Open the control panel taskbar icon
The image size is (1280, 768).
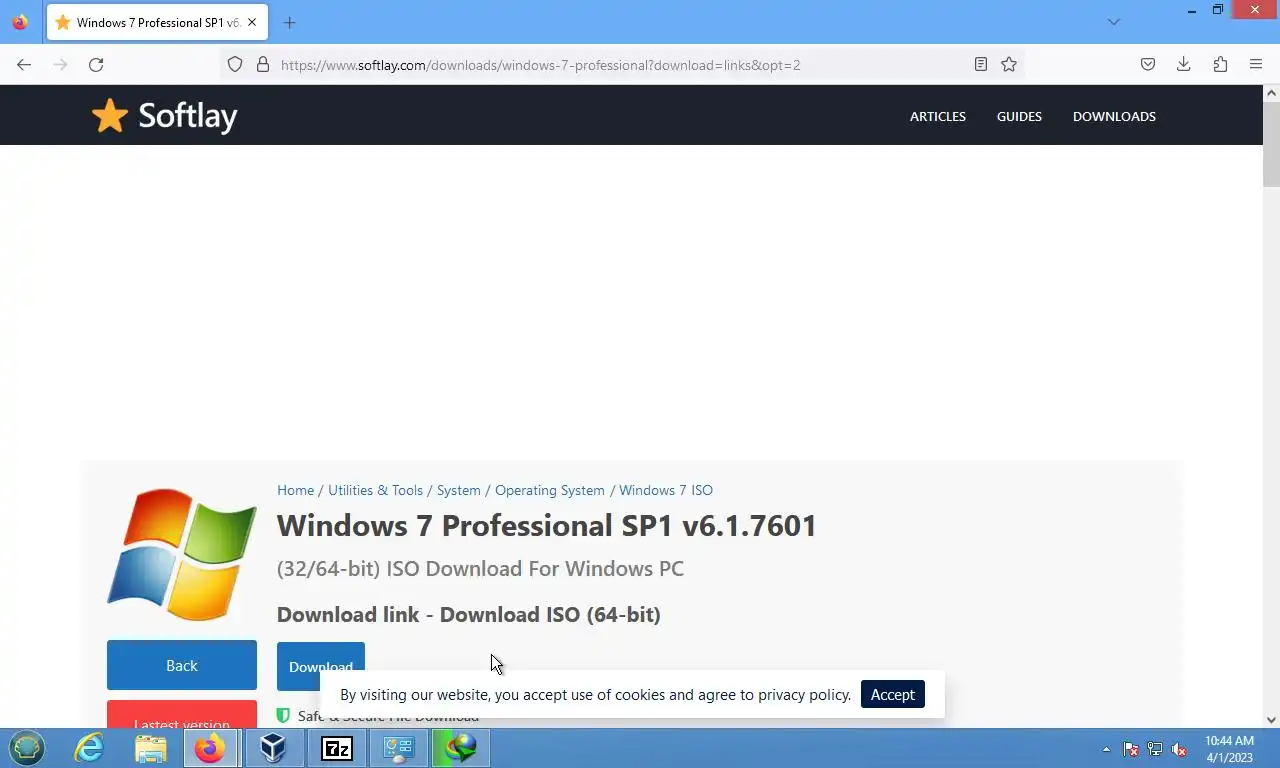(x=399, y=748)
